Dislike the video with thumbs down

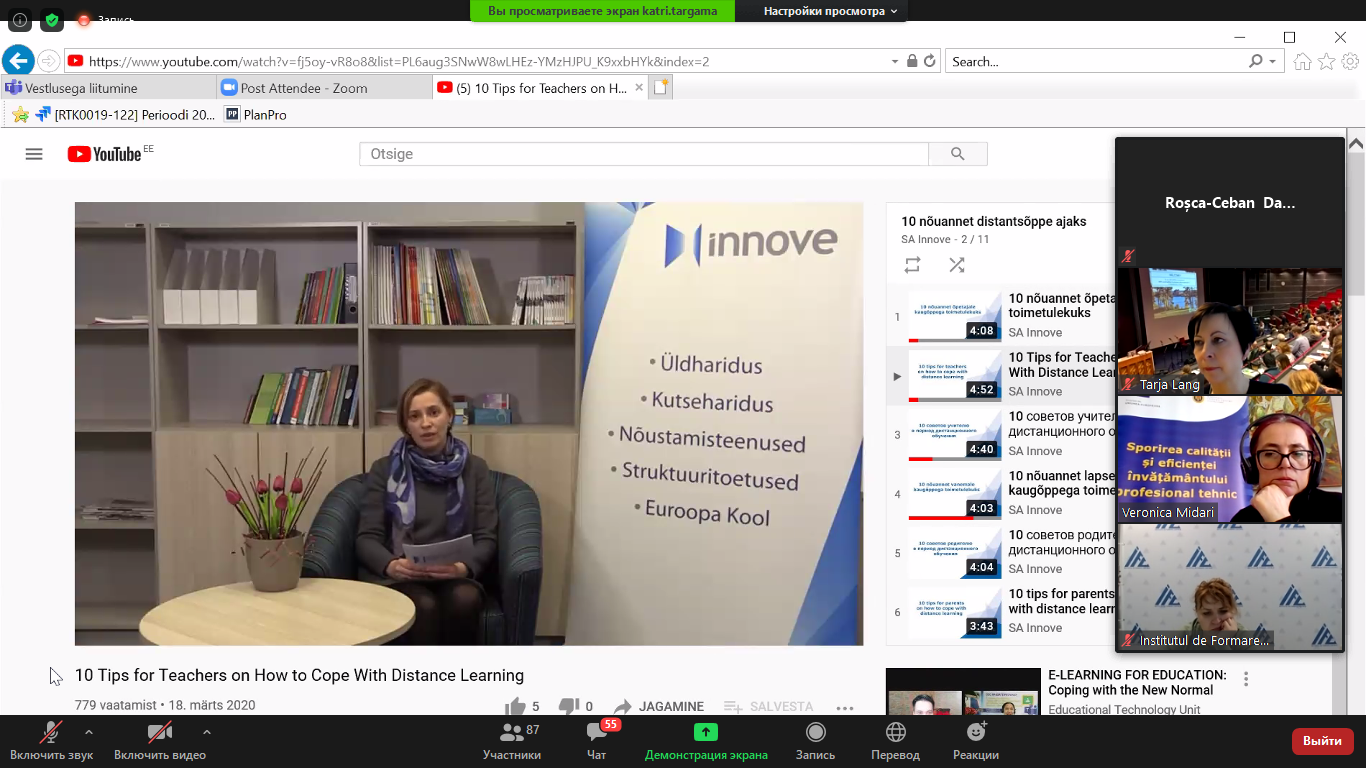(x=569, y=706)
